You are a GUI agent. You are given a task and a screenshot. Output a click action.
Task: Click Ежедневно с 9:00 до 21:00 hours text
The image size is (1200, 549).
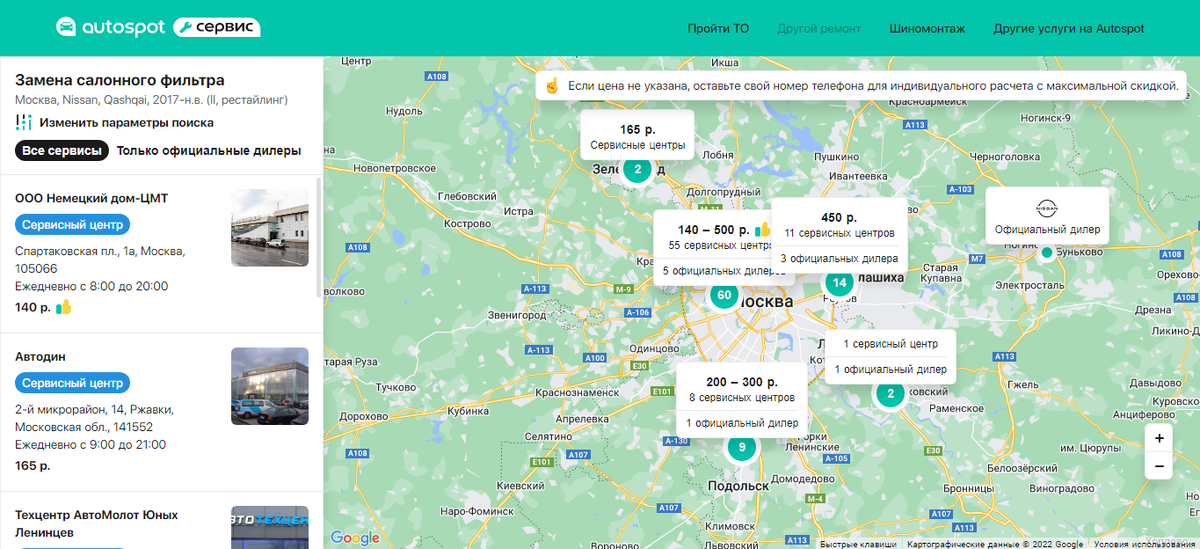coord(91,444)
